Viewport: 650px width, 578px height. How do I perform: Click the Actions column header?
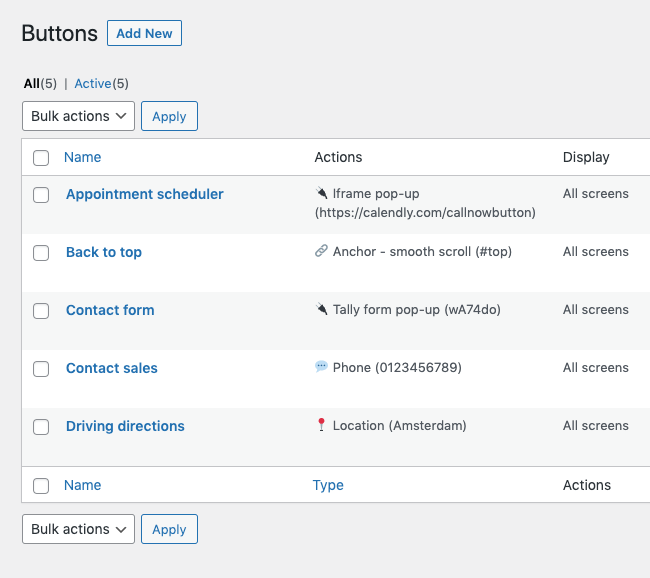point(338,157)
